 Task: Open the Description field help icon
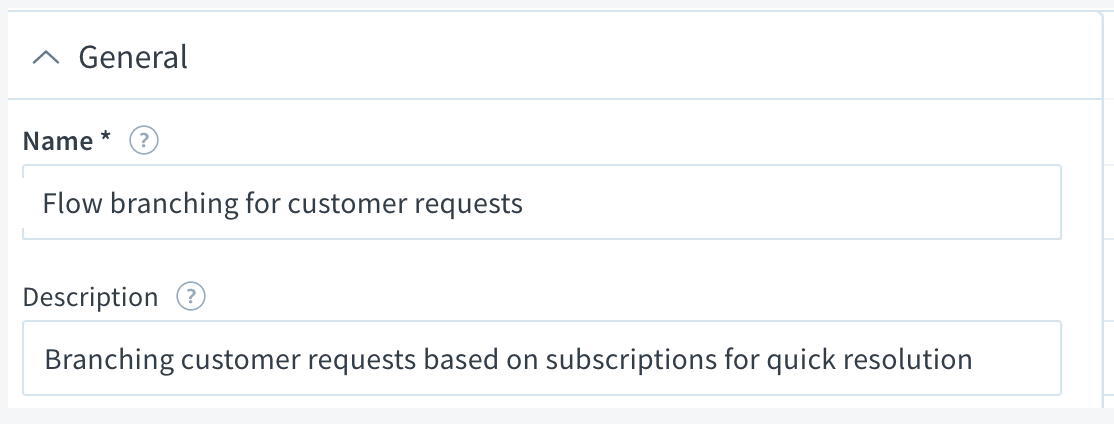pos(190,297)
